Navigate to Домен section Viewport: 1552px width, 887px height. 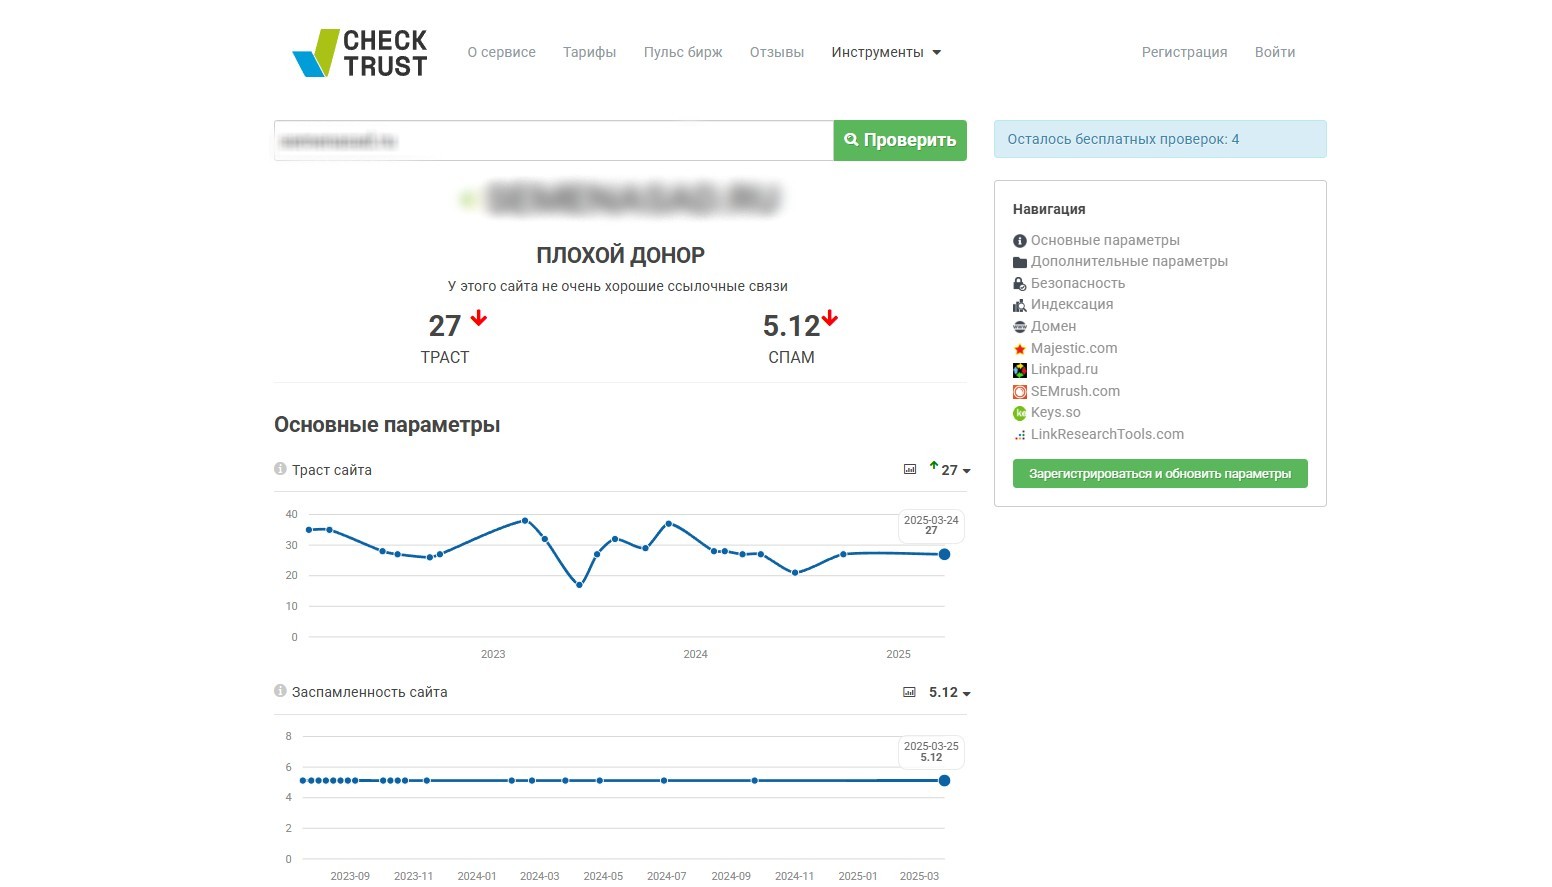tap(1054, 326)
